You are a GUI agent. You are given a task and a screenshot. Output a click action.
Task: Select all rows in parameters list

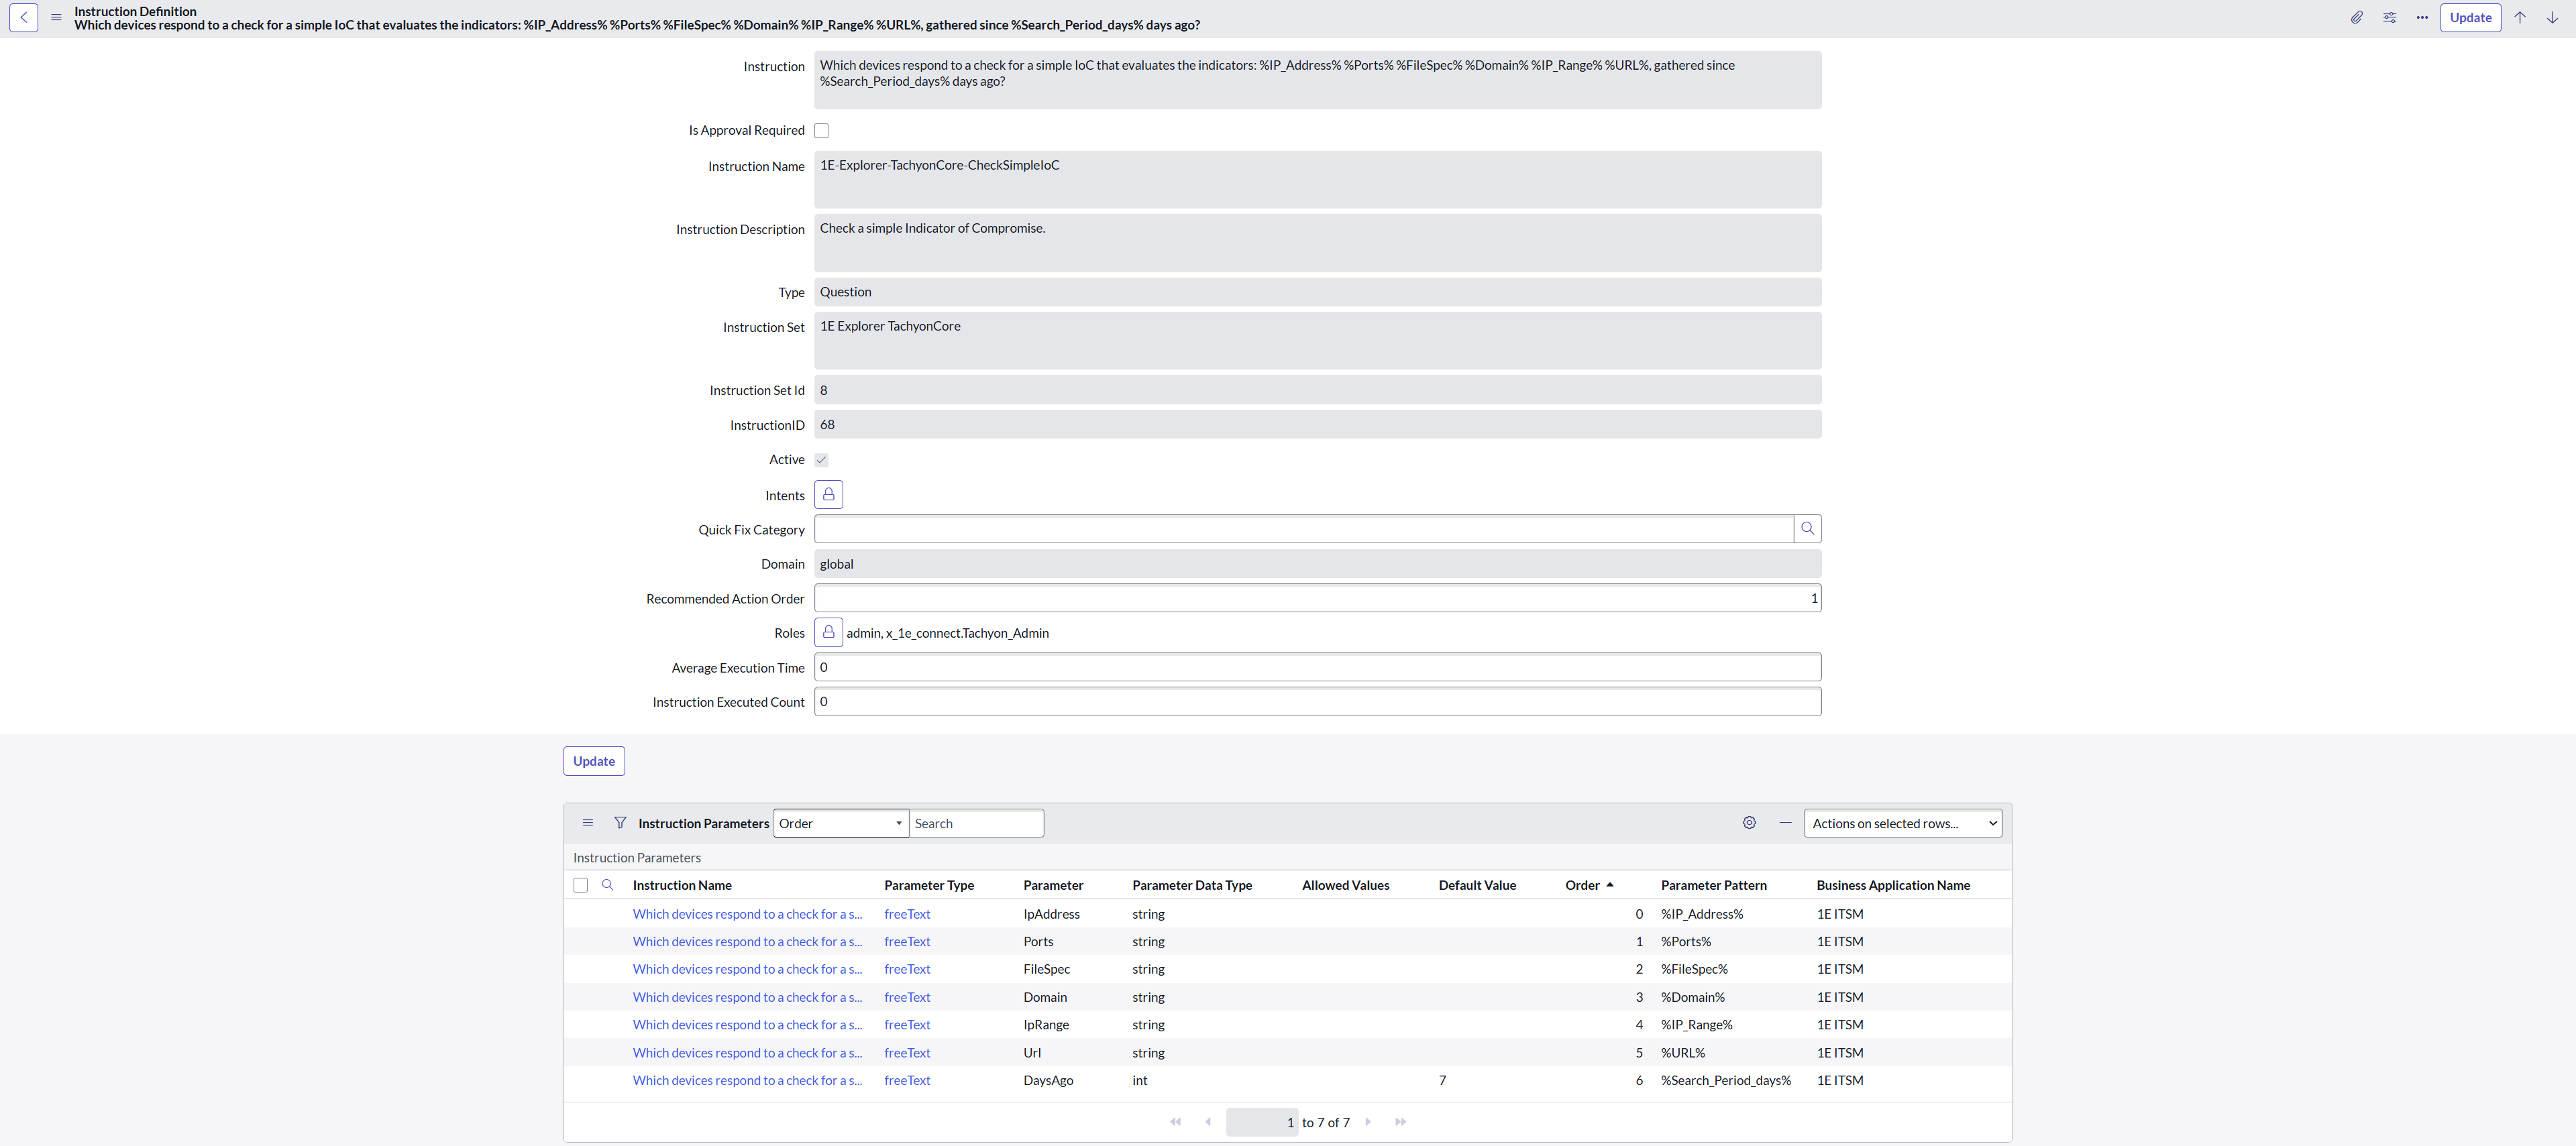(580, 884)
